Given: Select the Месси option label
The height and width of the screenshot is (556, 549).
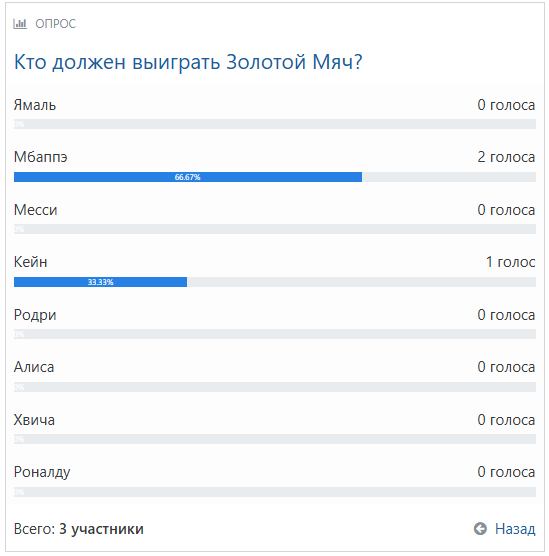Looking at the screenshot, I should pos(35,210).
